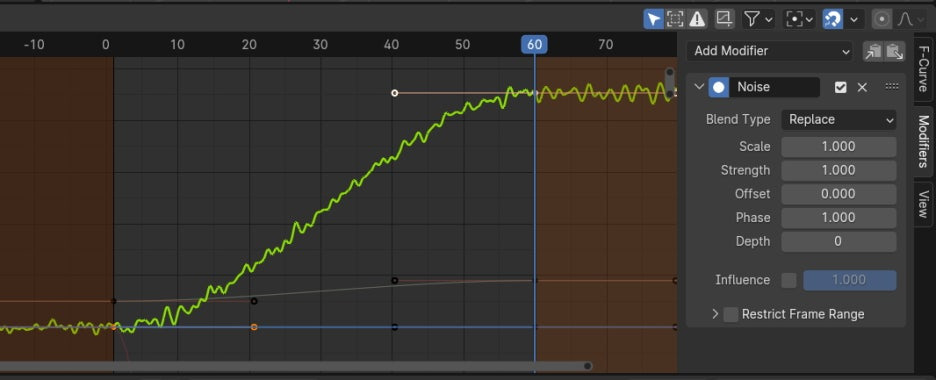This screenshot has width=936, height=380.
Task: Click the Strength value field
Action: 839,171
